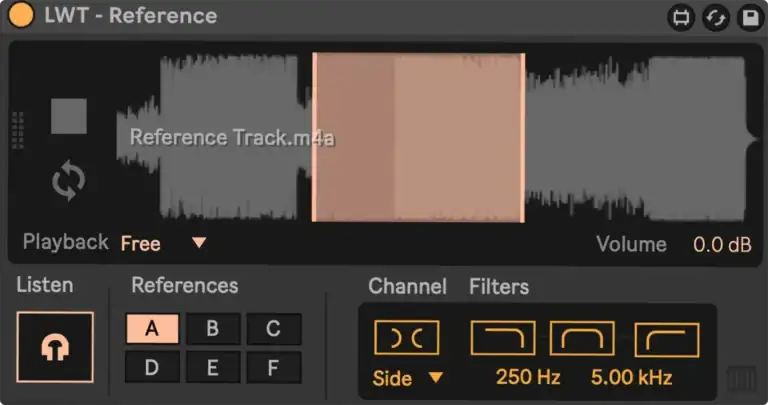The height and width of the screenshot is (405, 768).
Task: Click the Side channel mode label
Action: click(x=392, y=378)
